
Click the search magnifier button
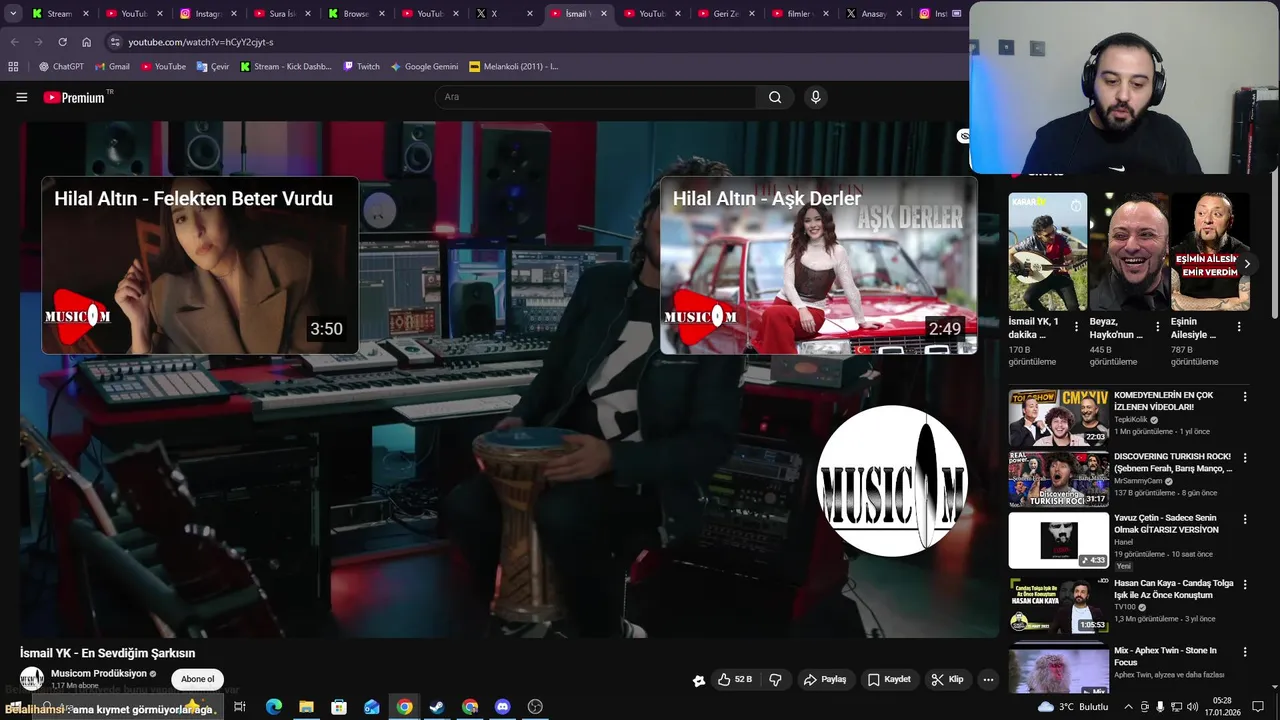tap(775, 97)
